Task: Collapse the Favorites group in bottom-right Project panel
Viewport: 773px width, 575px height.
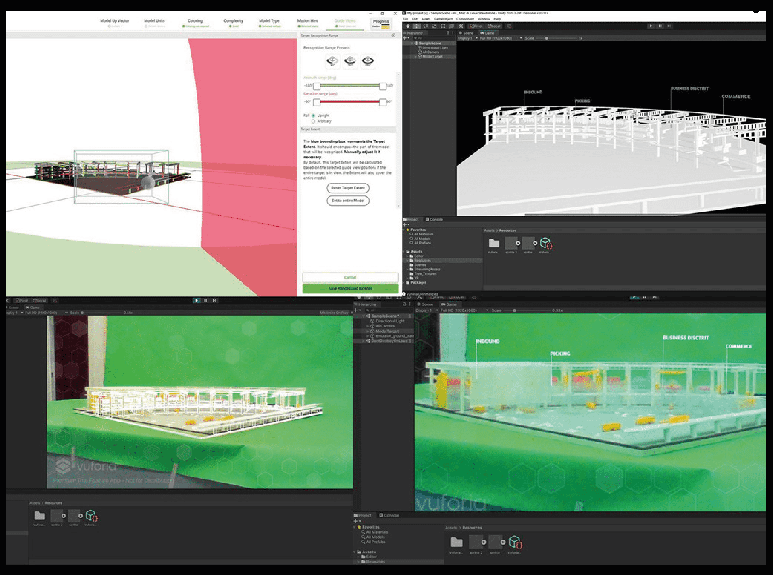Action: [x=356, y=527]
